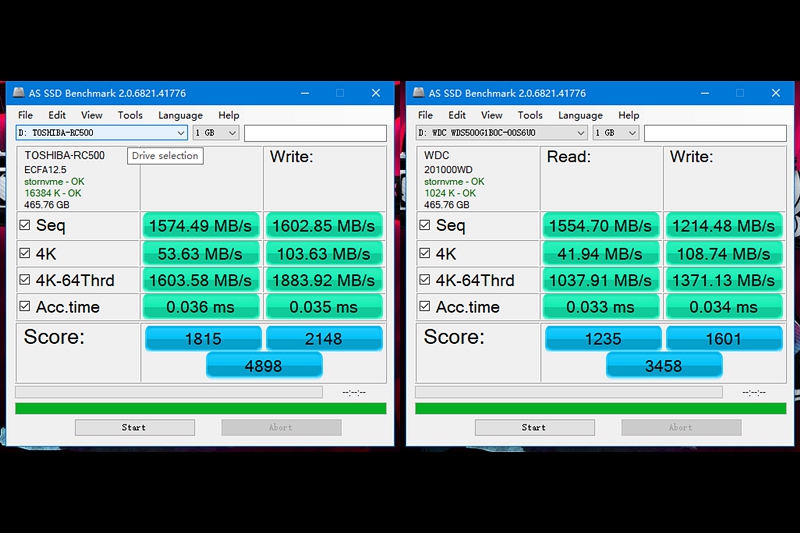This screenshot has height=533, width=800.
Task: Click the 1602.85 MB/s Seq write result
Action: tap(323, 225)
